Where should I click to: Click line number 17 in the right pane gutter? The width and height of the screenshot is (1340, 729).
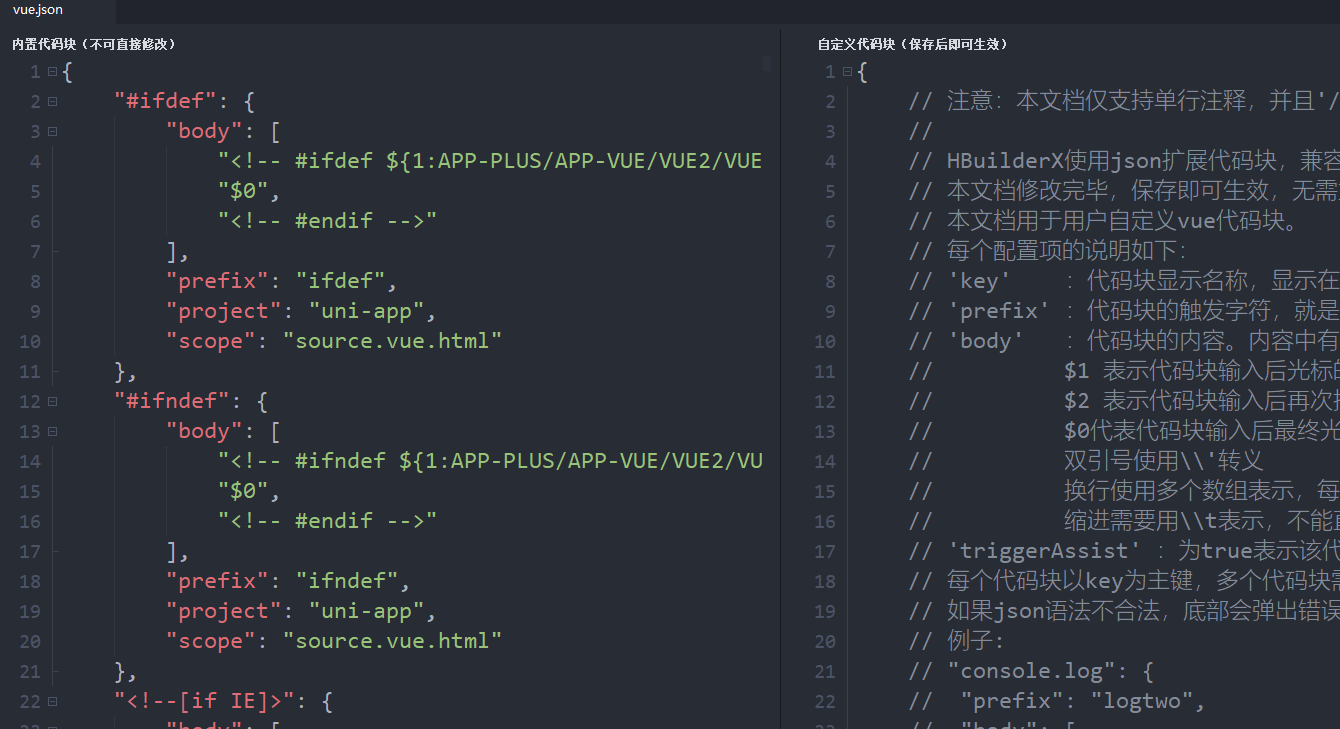click(x=825, y=552)
